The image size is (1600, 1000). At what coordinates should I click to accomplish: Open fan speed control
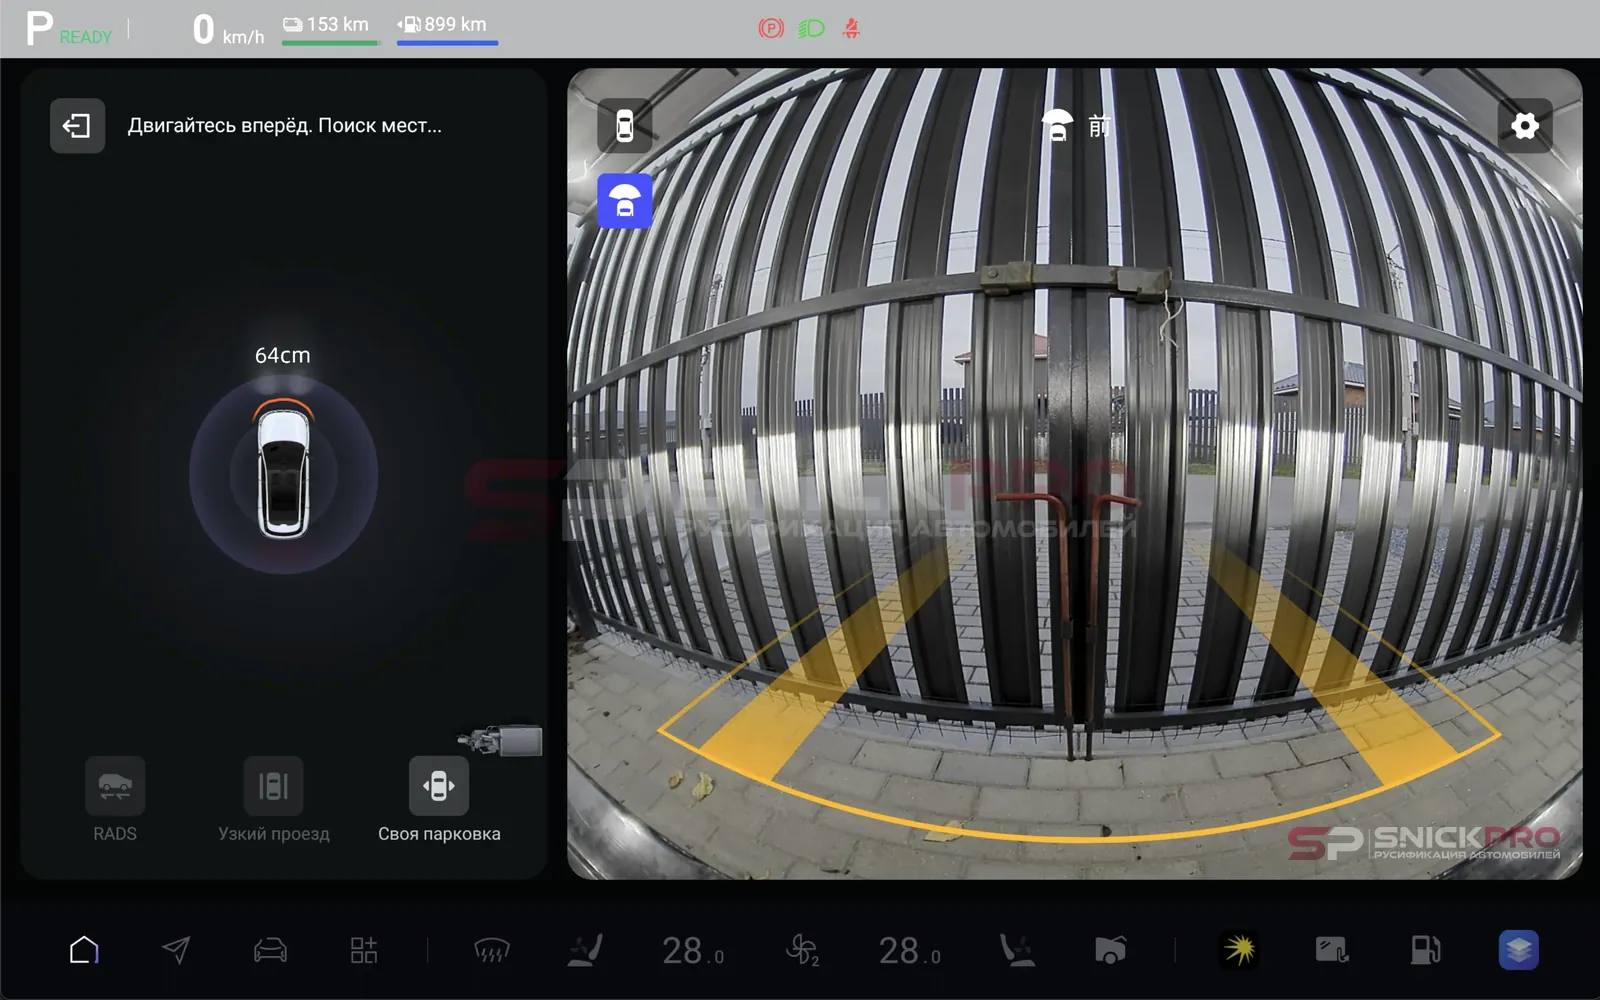(x=802, y=950)
